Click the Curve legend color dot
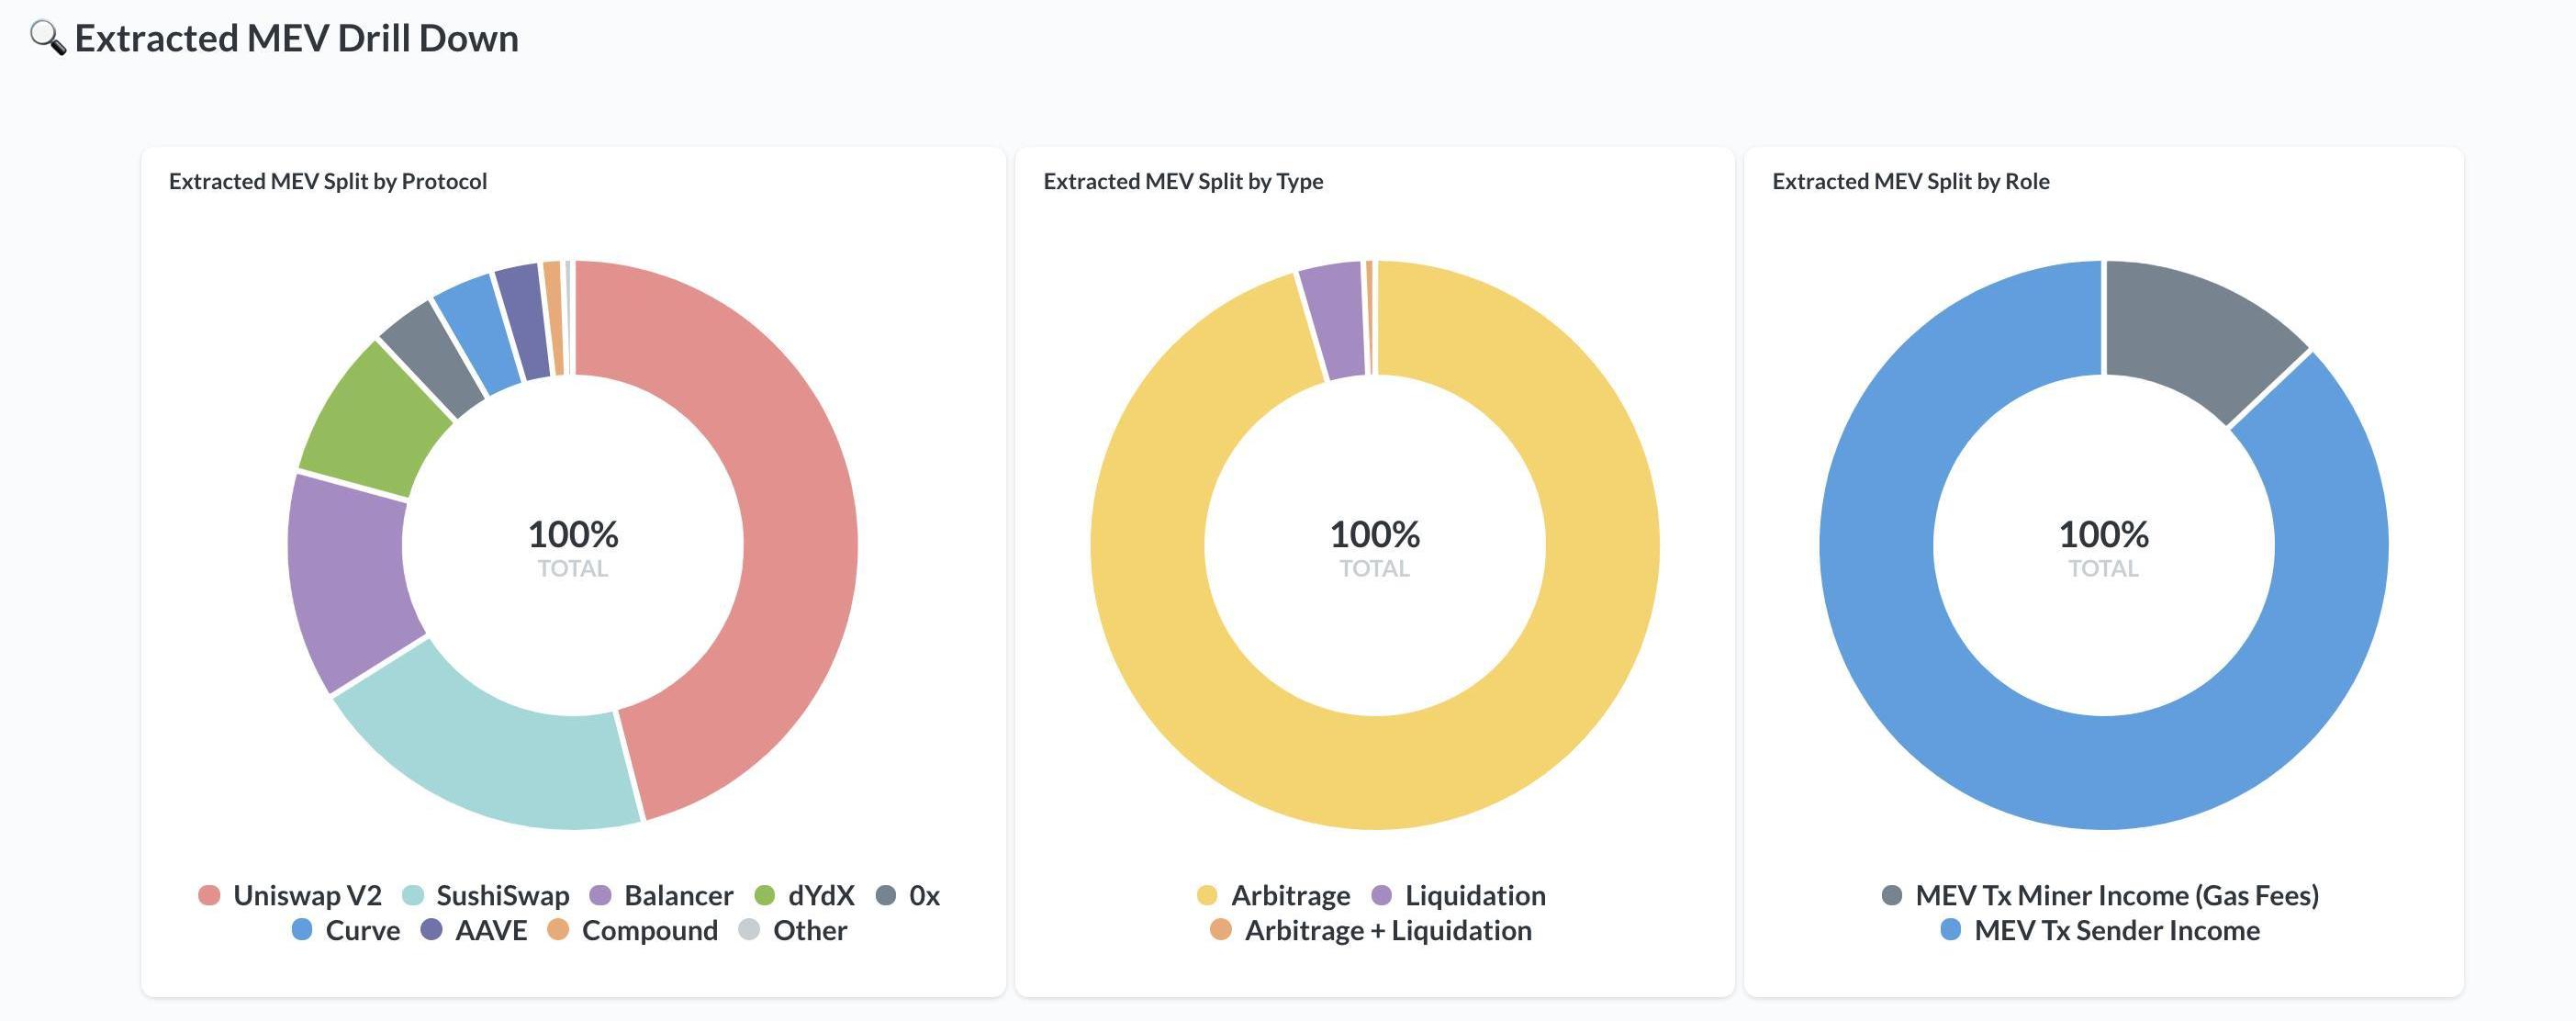This screenshot has width=2576, height=1021. tap(302, 930)
